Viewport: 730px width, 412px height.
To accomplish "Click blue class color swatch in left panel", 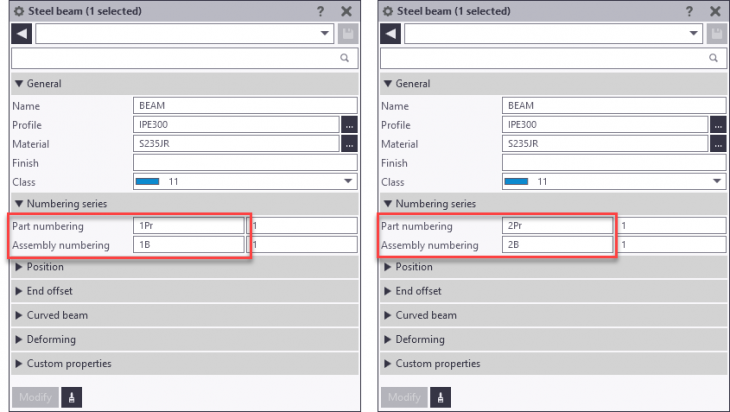I will (x=148, y=182).
